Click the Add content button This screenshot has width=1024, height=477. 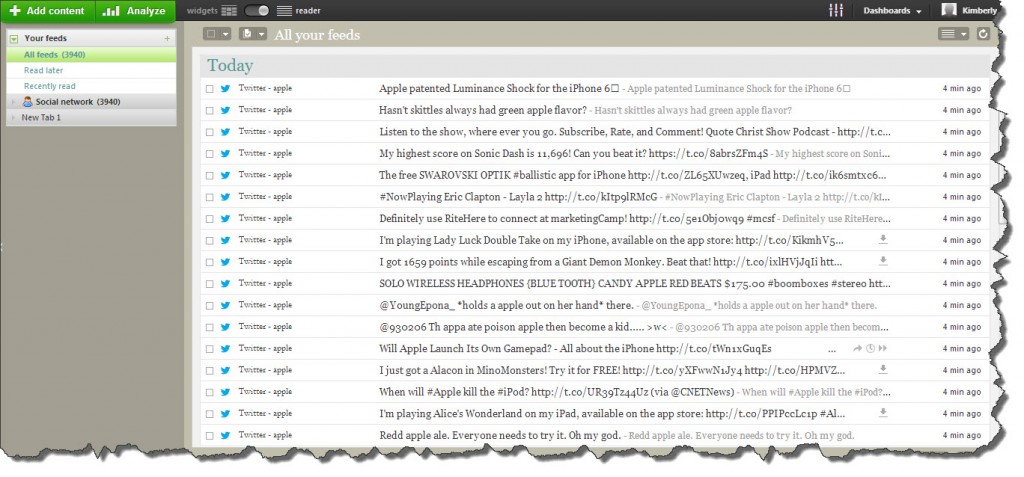(48, 11)
